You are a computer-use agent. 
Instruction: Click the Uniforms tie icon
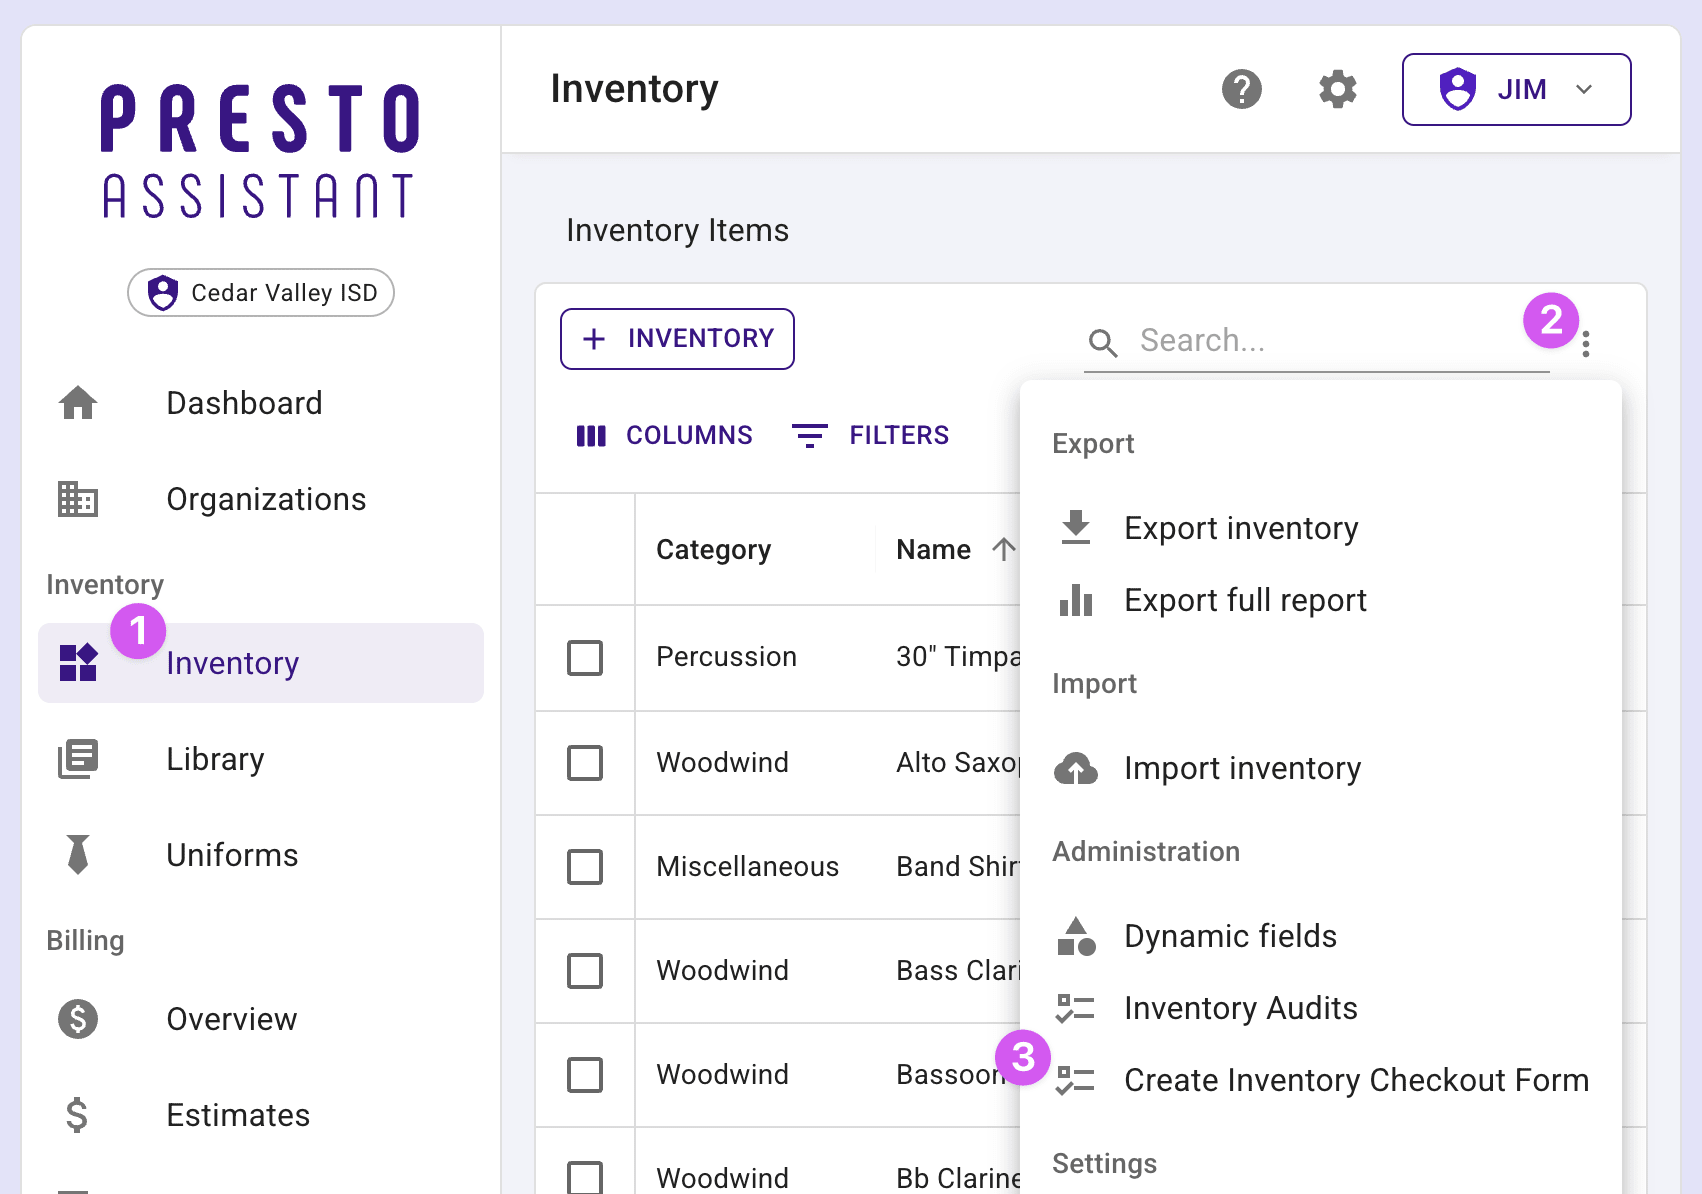[78, 855]
